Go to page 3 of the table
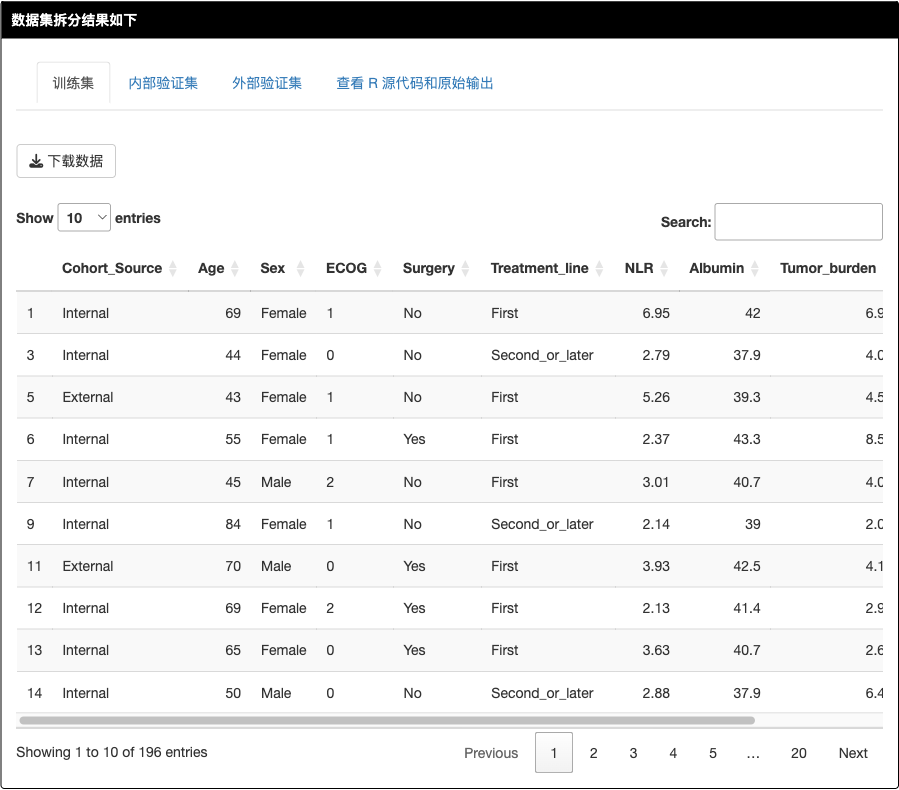The height and width of the screenshot is (790, 899). [x=633, y=753]
